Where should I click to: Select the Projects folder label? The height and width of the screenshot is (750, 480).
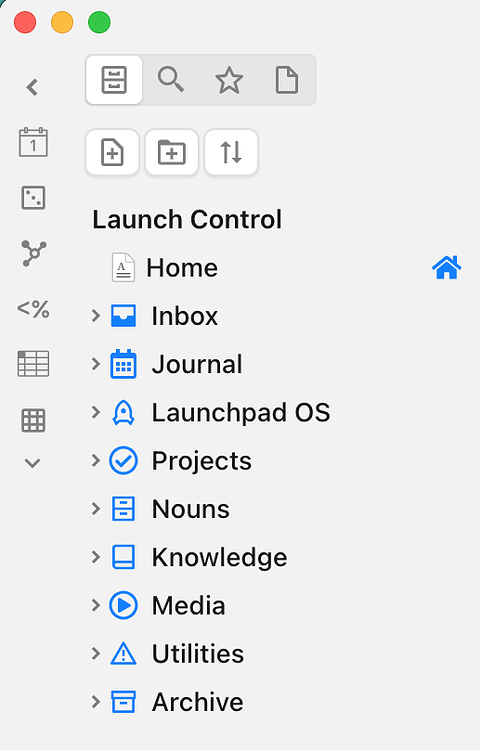pyautogui.click(x=201, y=461)
